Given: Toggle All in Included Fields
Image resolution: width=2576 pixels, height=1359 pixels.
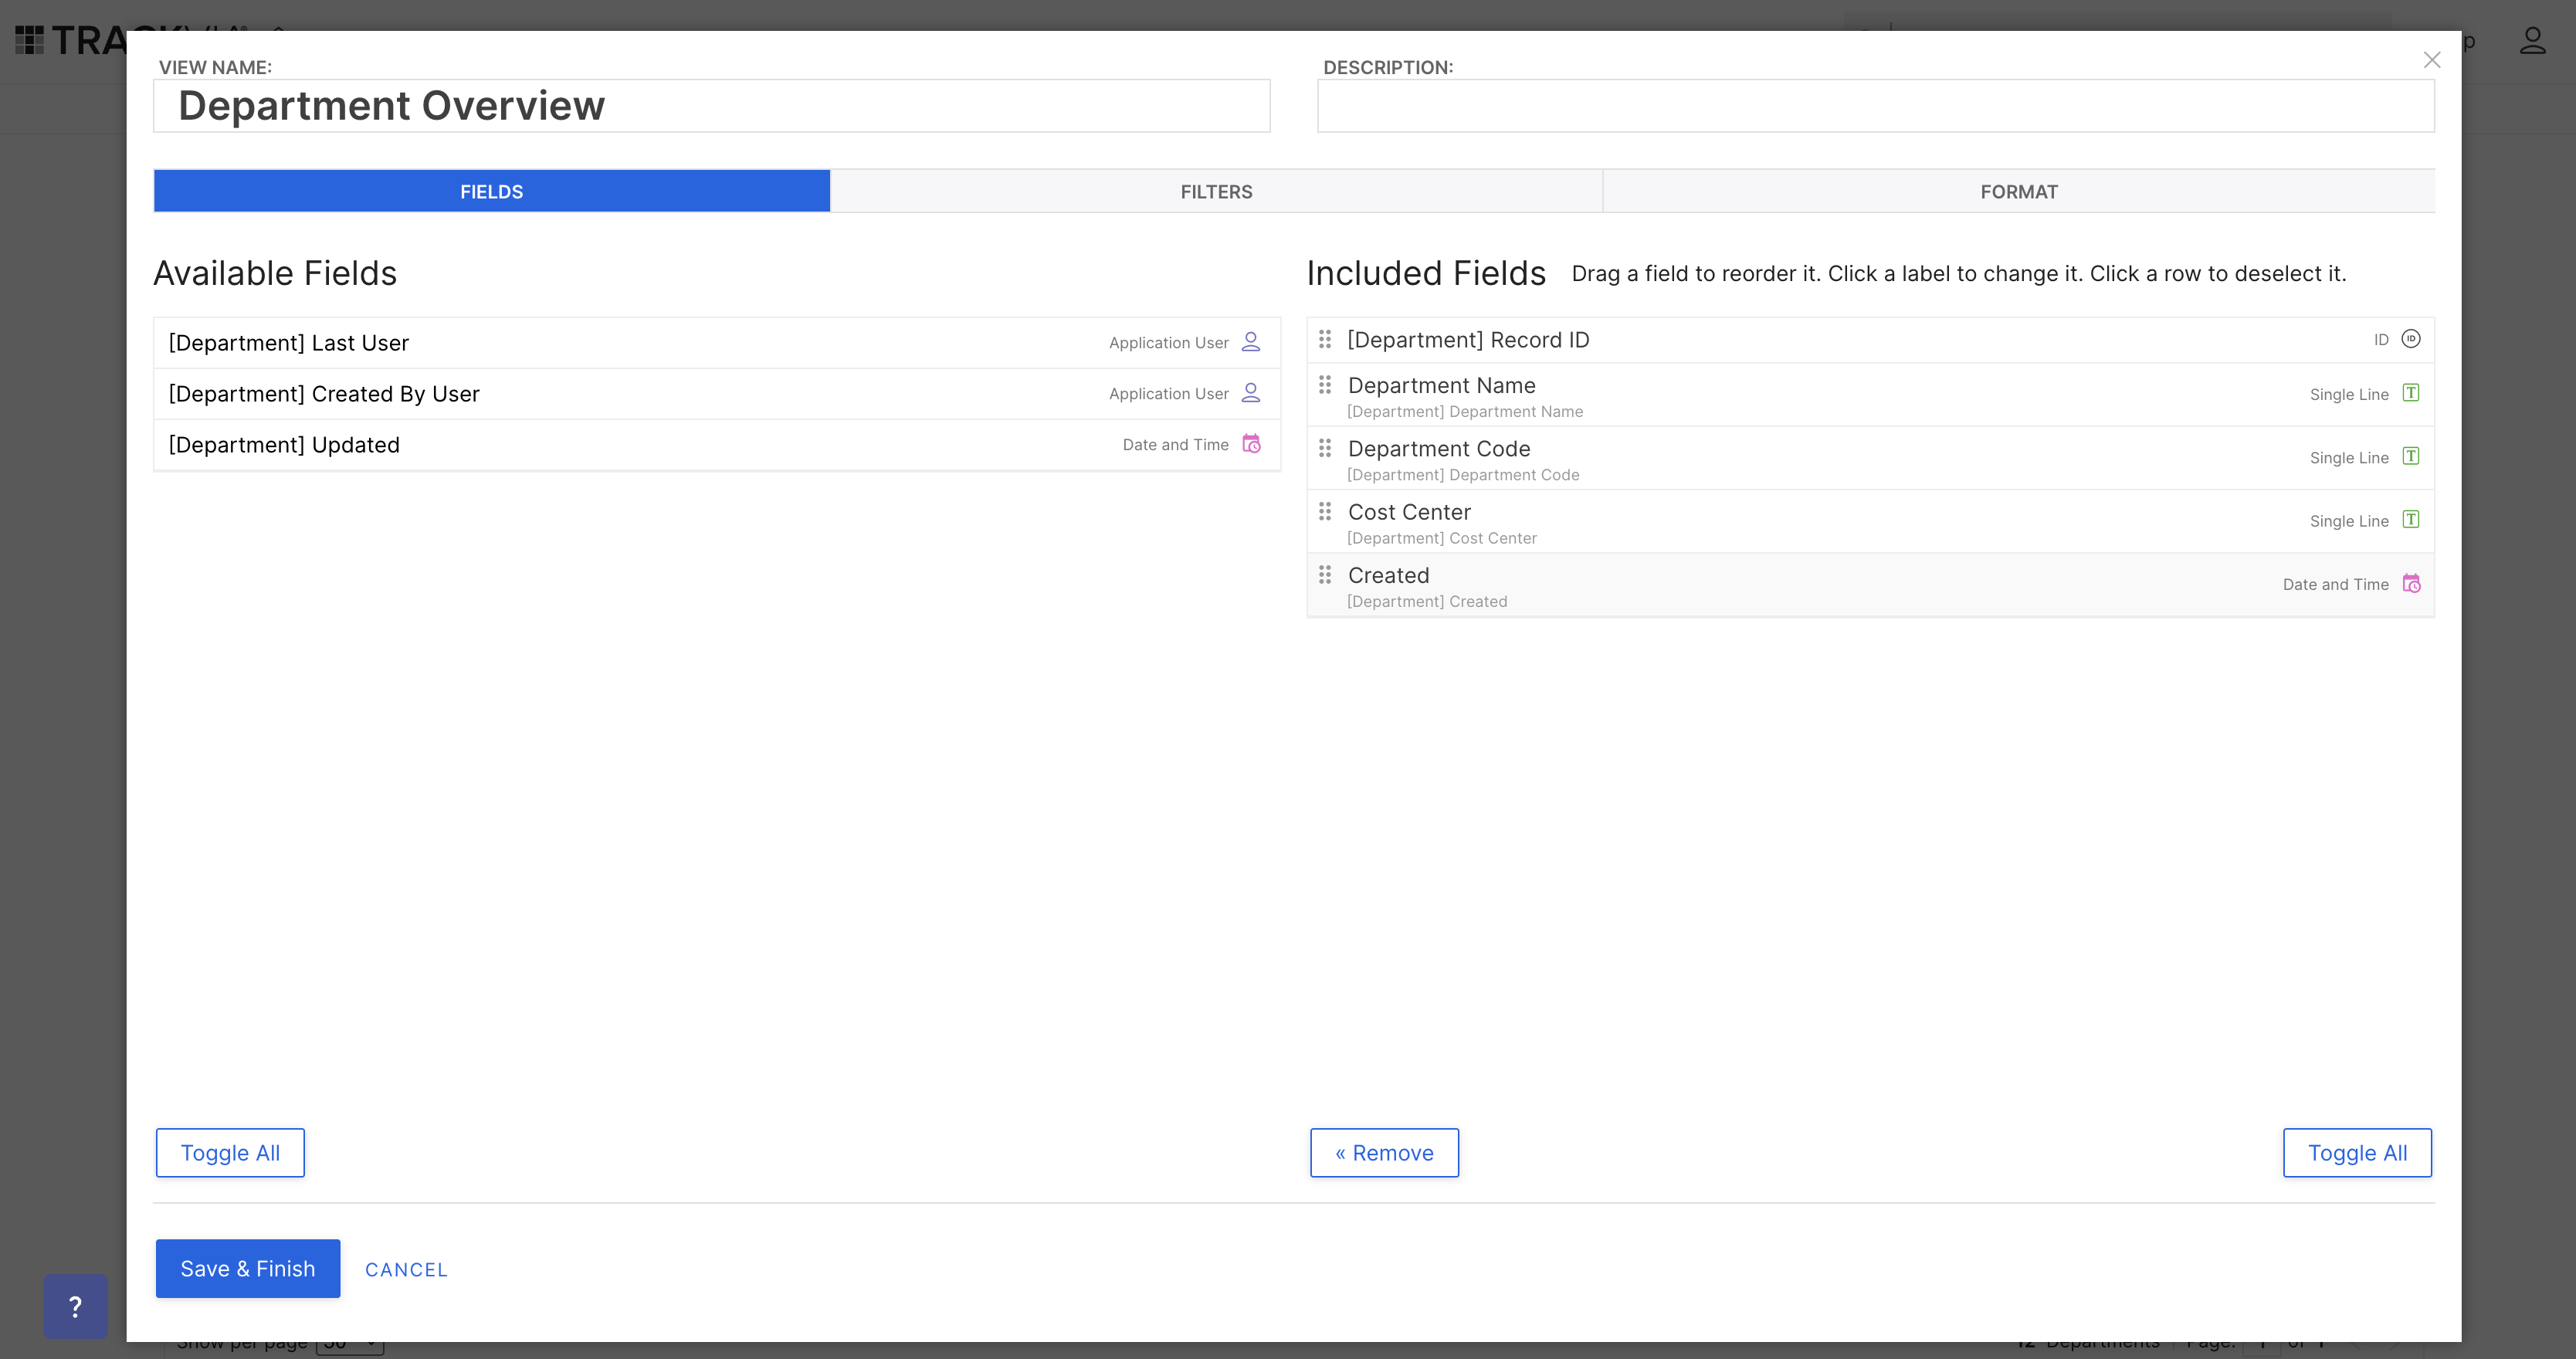Looking at the screenshot, I should point(2357,1152).
